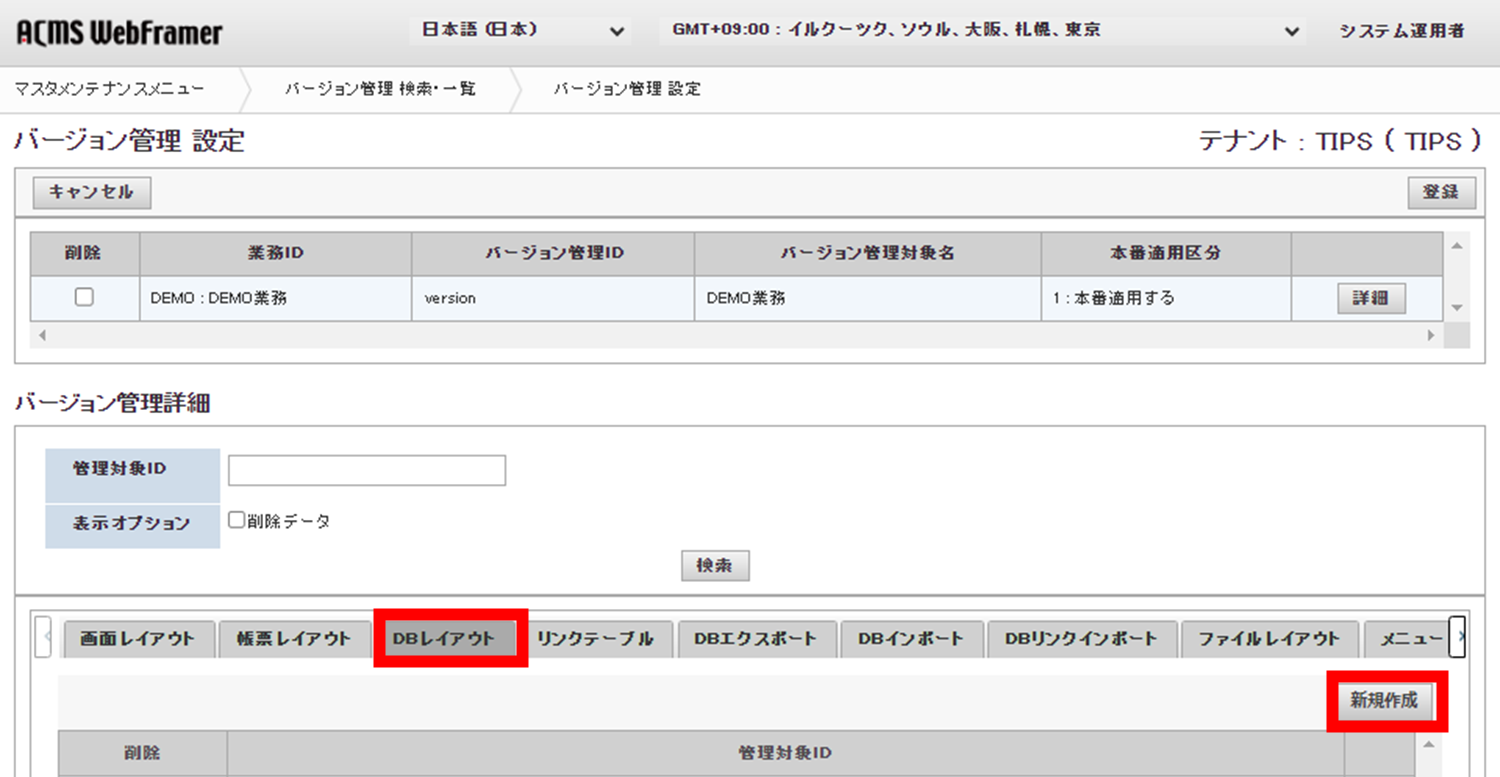Click inside the 管理対象ID input field

[x=366, y=470]
